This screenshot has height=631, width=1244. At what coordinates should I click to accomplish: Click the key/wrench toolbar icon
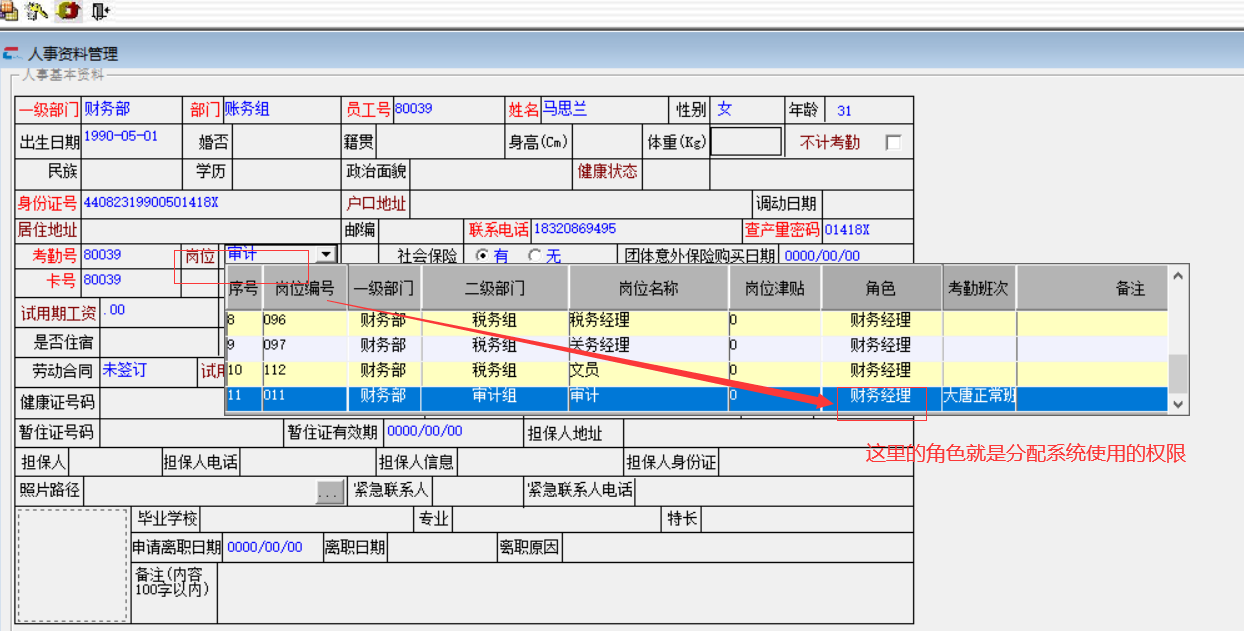(38, 11)
